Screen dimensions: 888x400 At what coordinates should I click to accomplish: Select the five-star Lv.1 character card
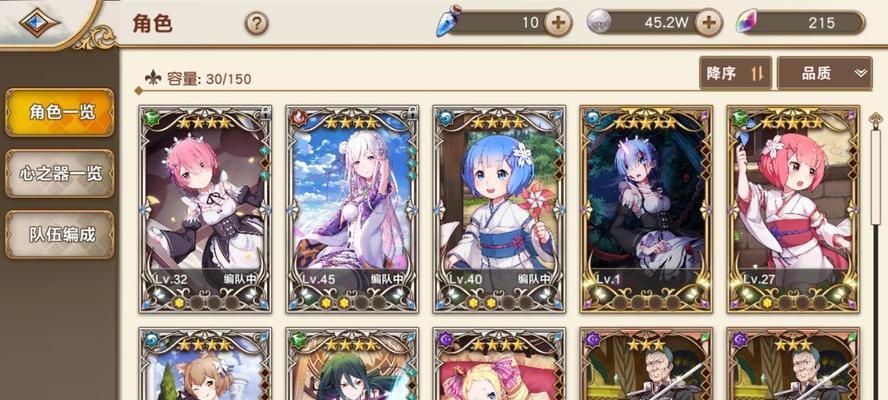click(x=646, y=208)
